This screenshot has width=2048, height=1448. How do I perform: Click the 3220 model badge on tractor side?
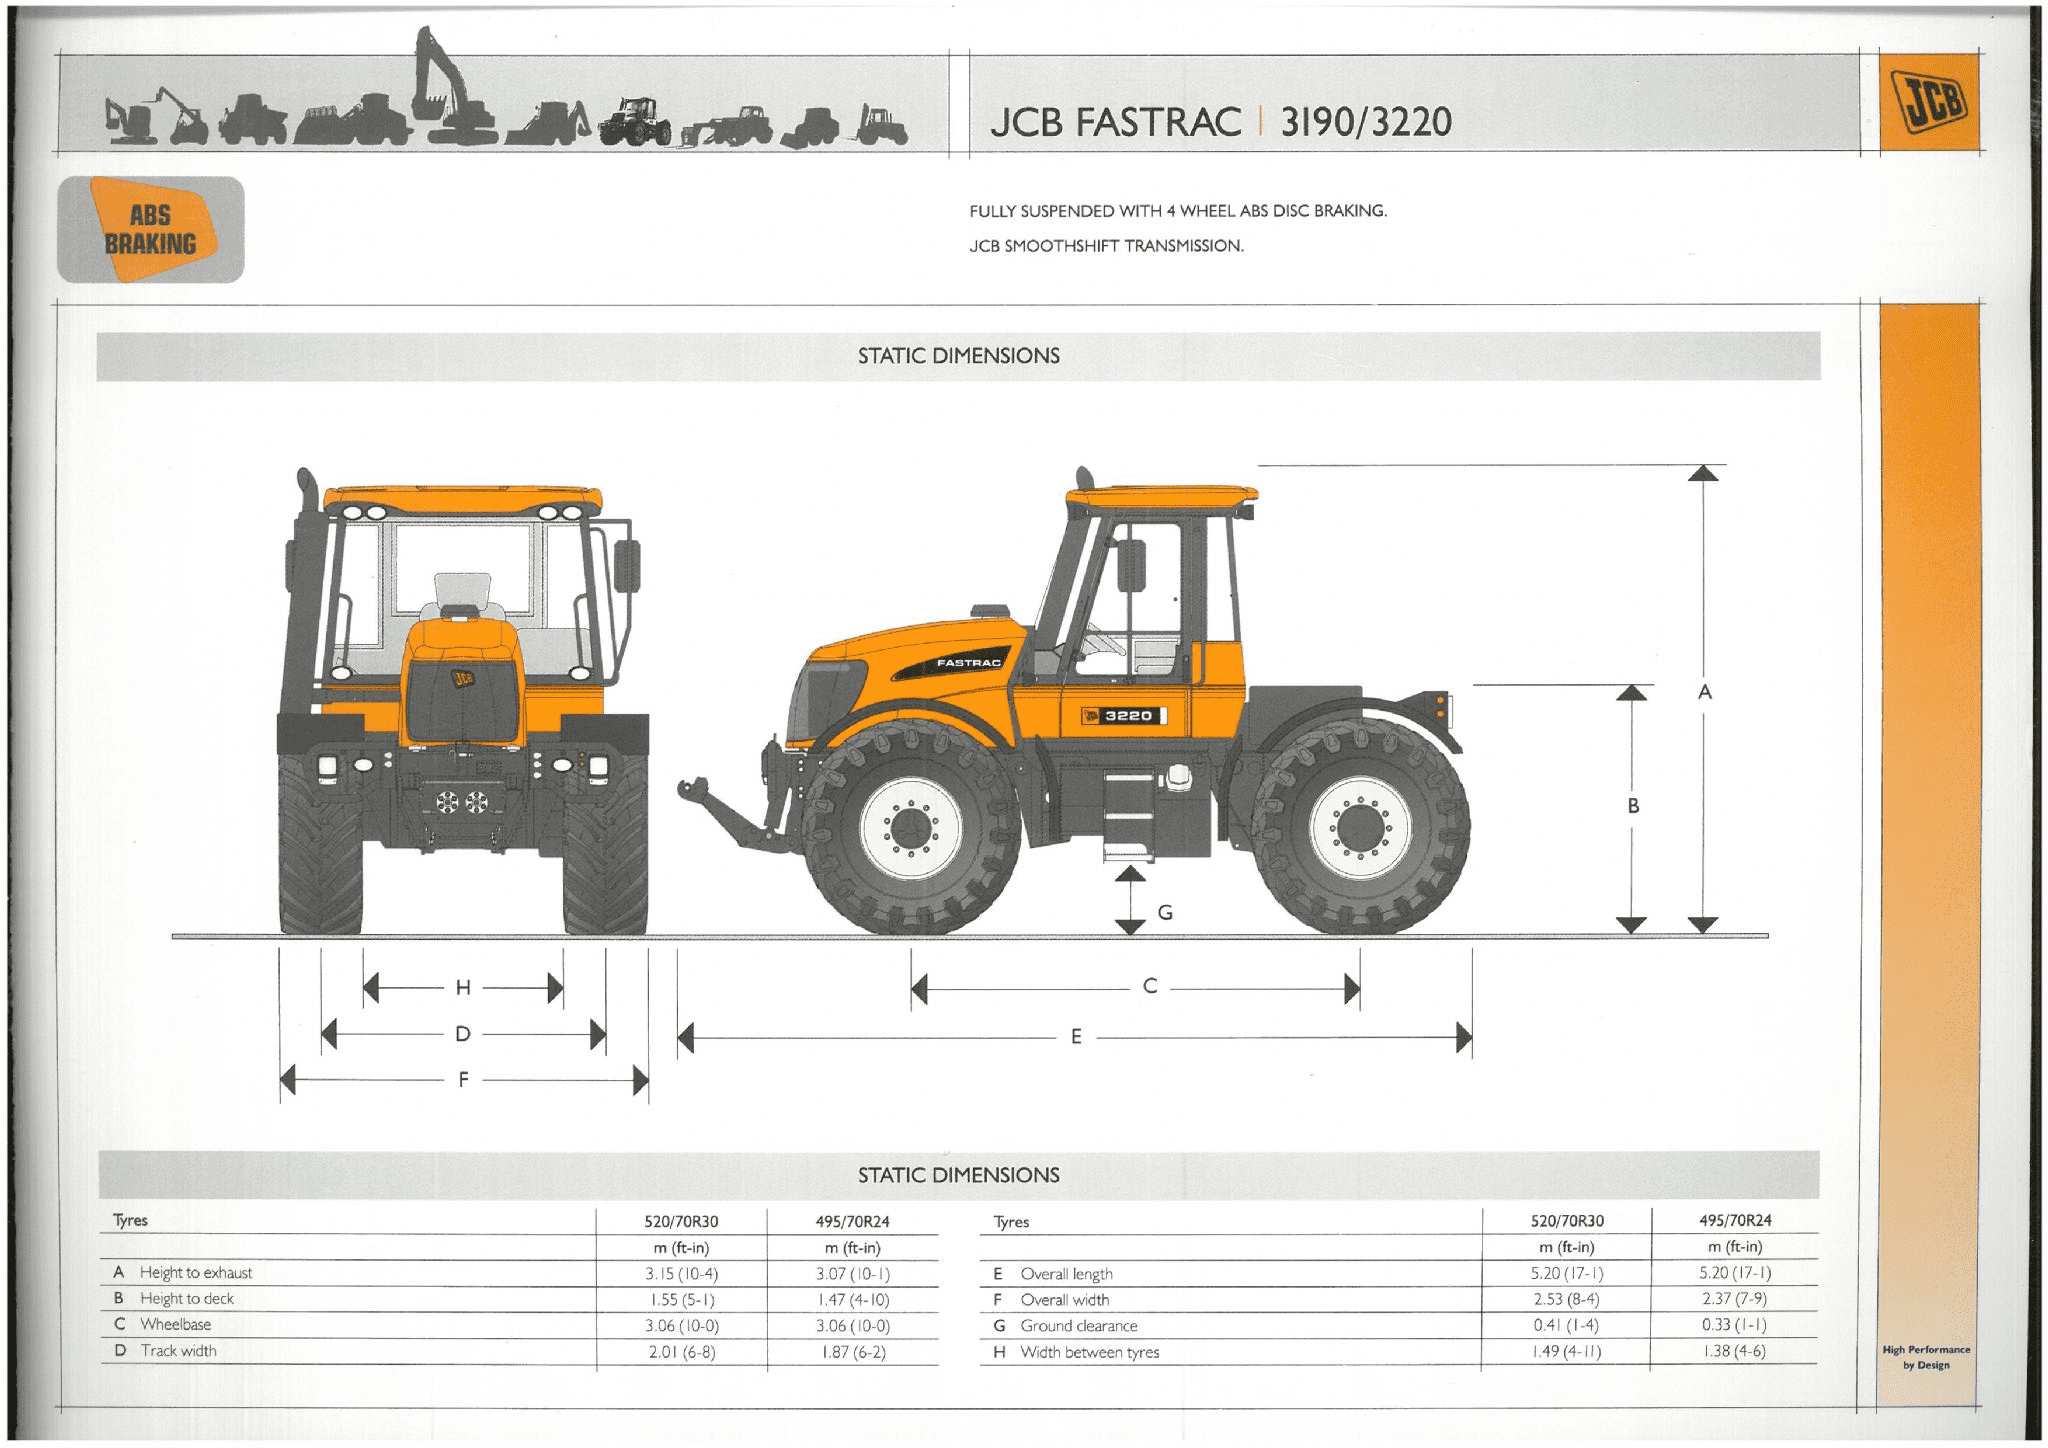[x=1124, y=715]
